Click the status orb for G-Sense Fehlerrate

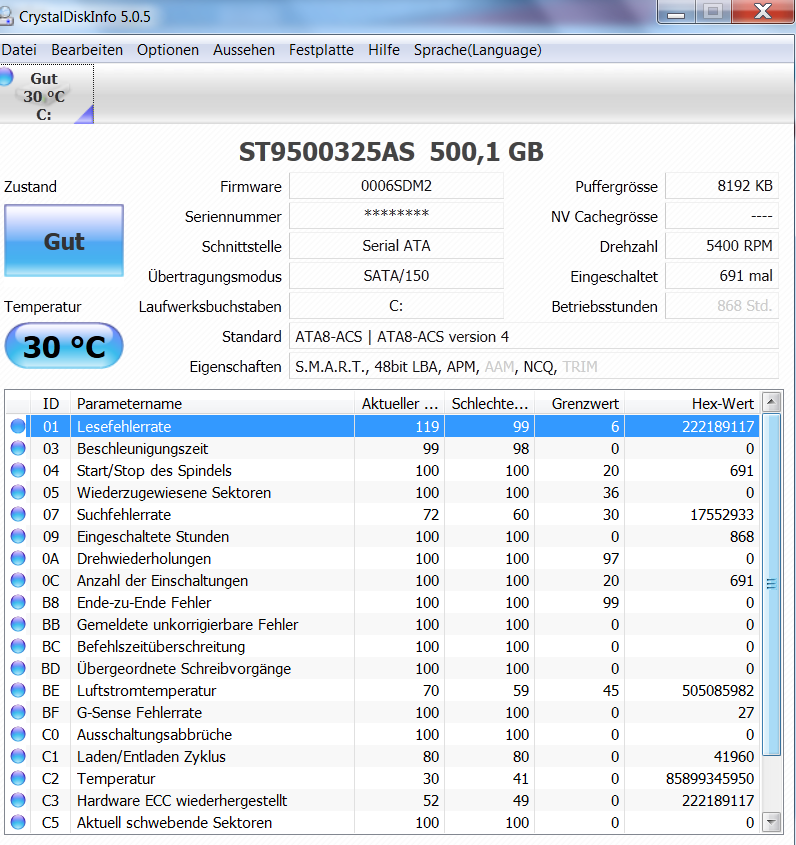click(x=18, y=712)
